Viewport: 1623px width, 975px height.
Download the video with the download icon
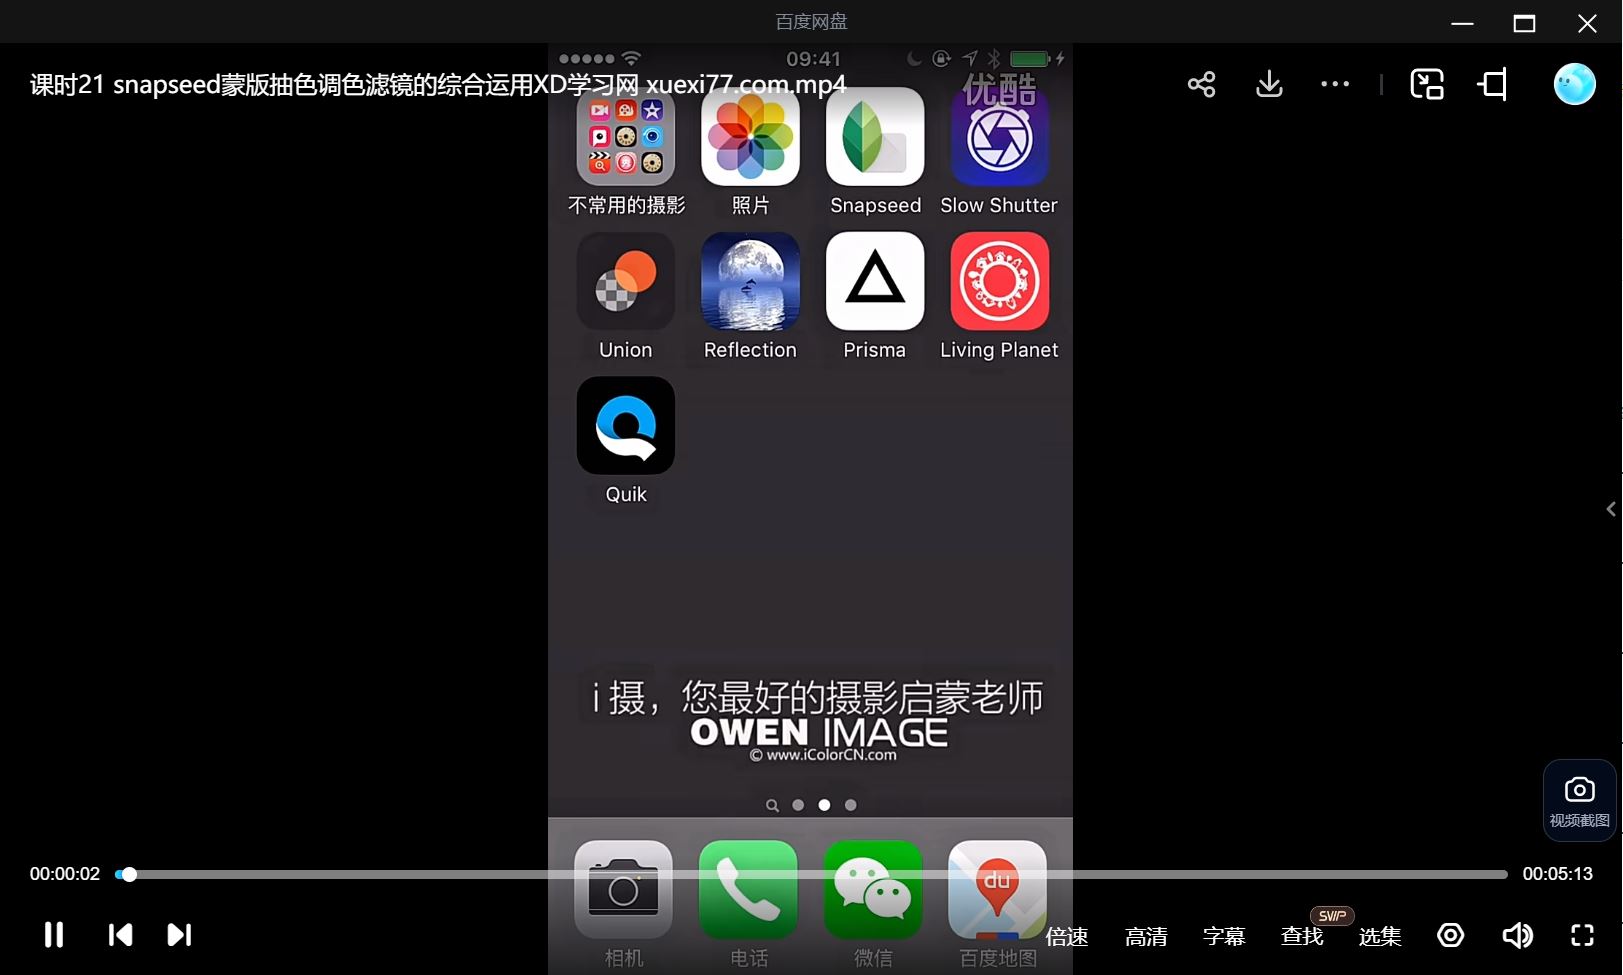click(1269, 84)
